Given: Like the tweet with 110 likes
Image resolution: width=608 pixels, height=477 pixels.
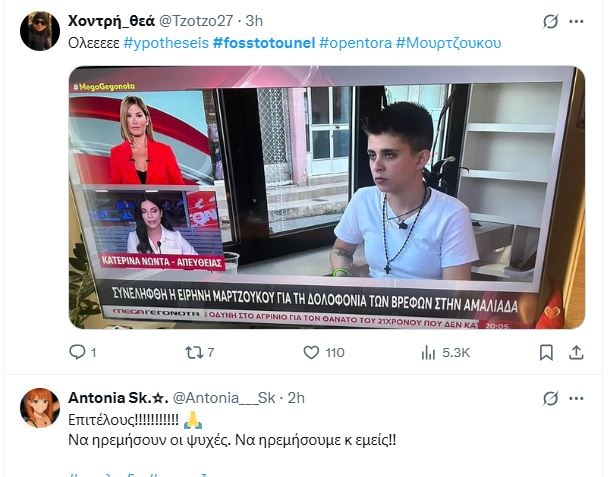Looking at the screenshot, I should click(323, 353).
